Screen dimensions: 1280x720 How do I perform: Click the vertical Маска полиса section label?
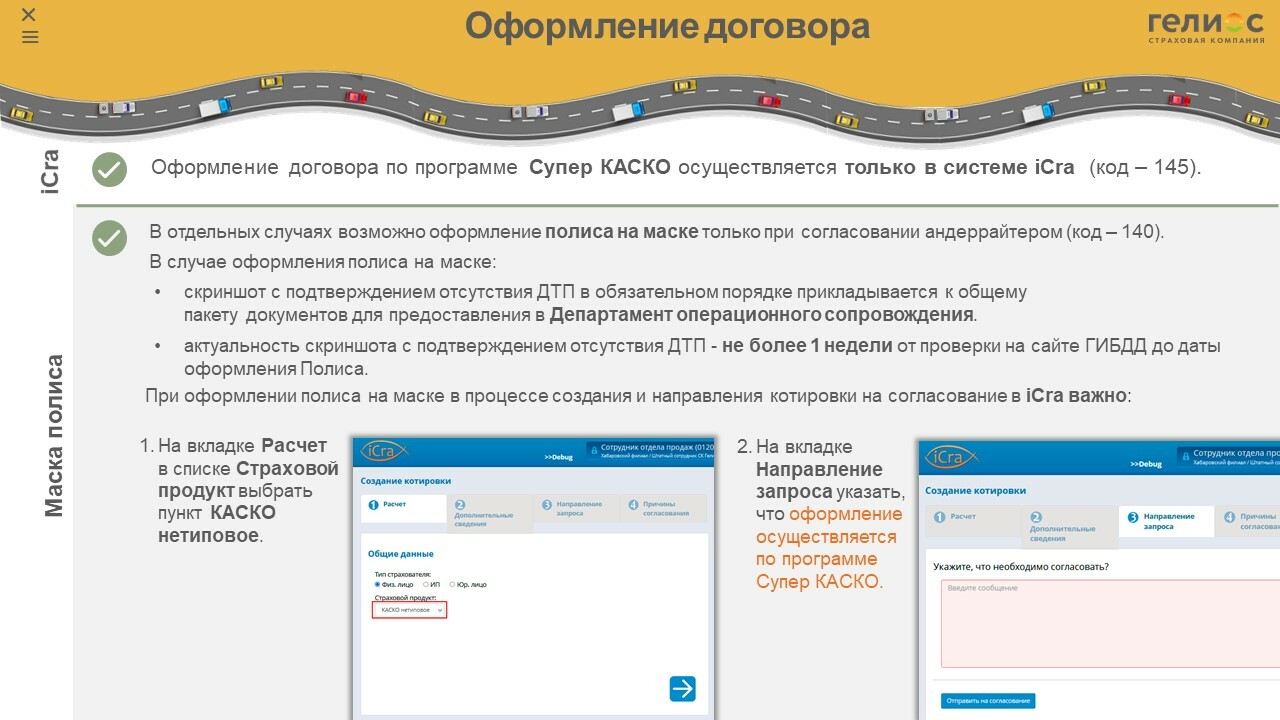[x=54, y=436]
